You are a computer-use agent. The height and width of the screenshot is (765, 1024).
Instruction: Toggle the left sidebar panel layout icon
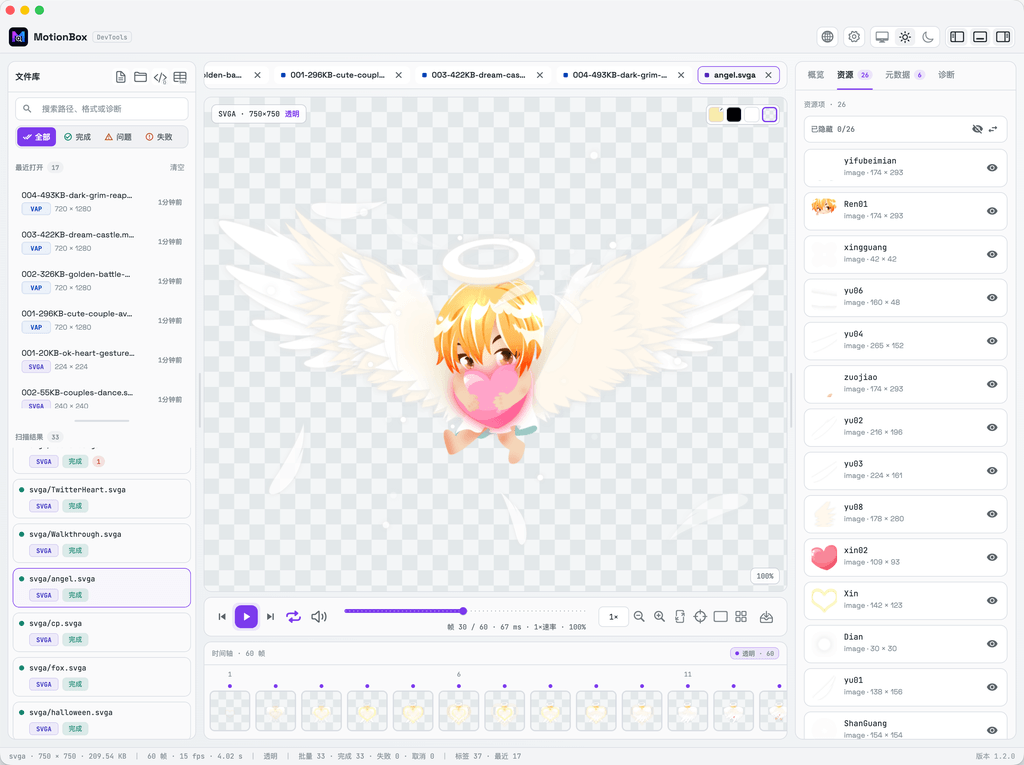[x=957, y=37]
